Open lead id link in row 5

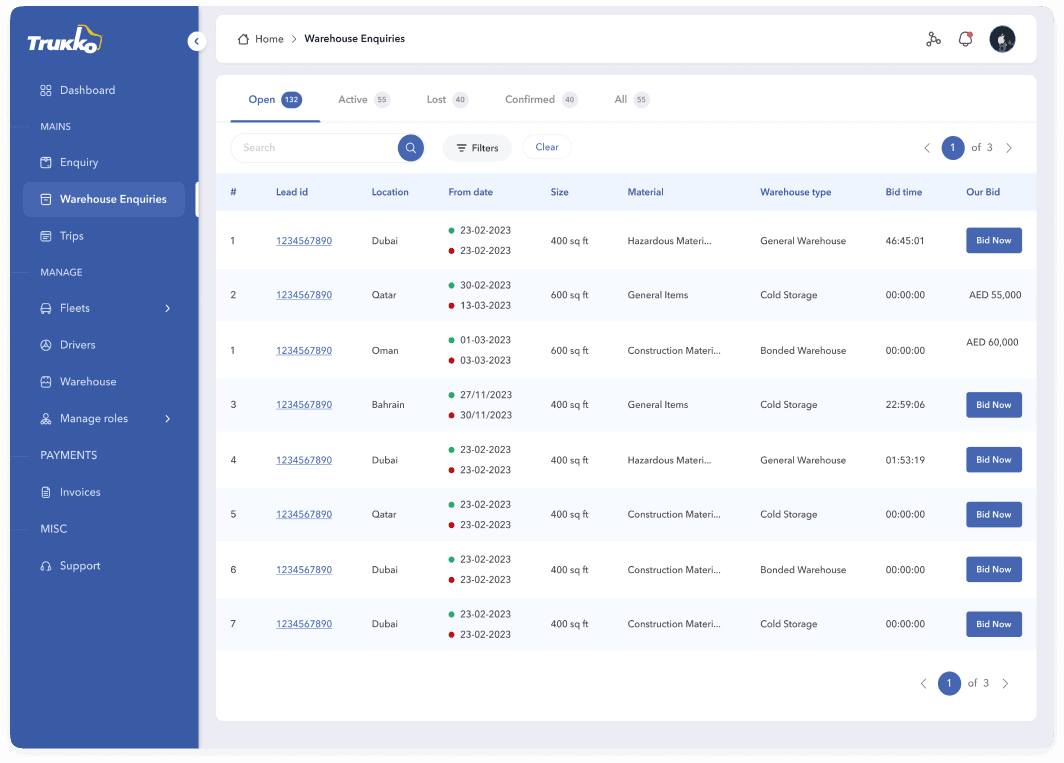304,515
